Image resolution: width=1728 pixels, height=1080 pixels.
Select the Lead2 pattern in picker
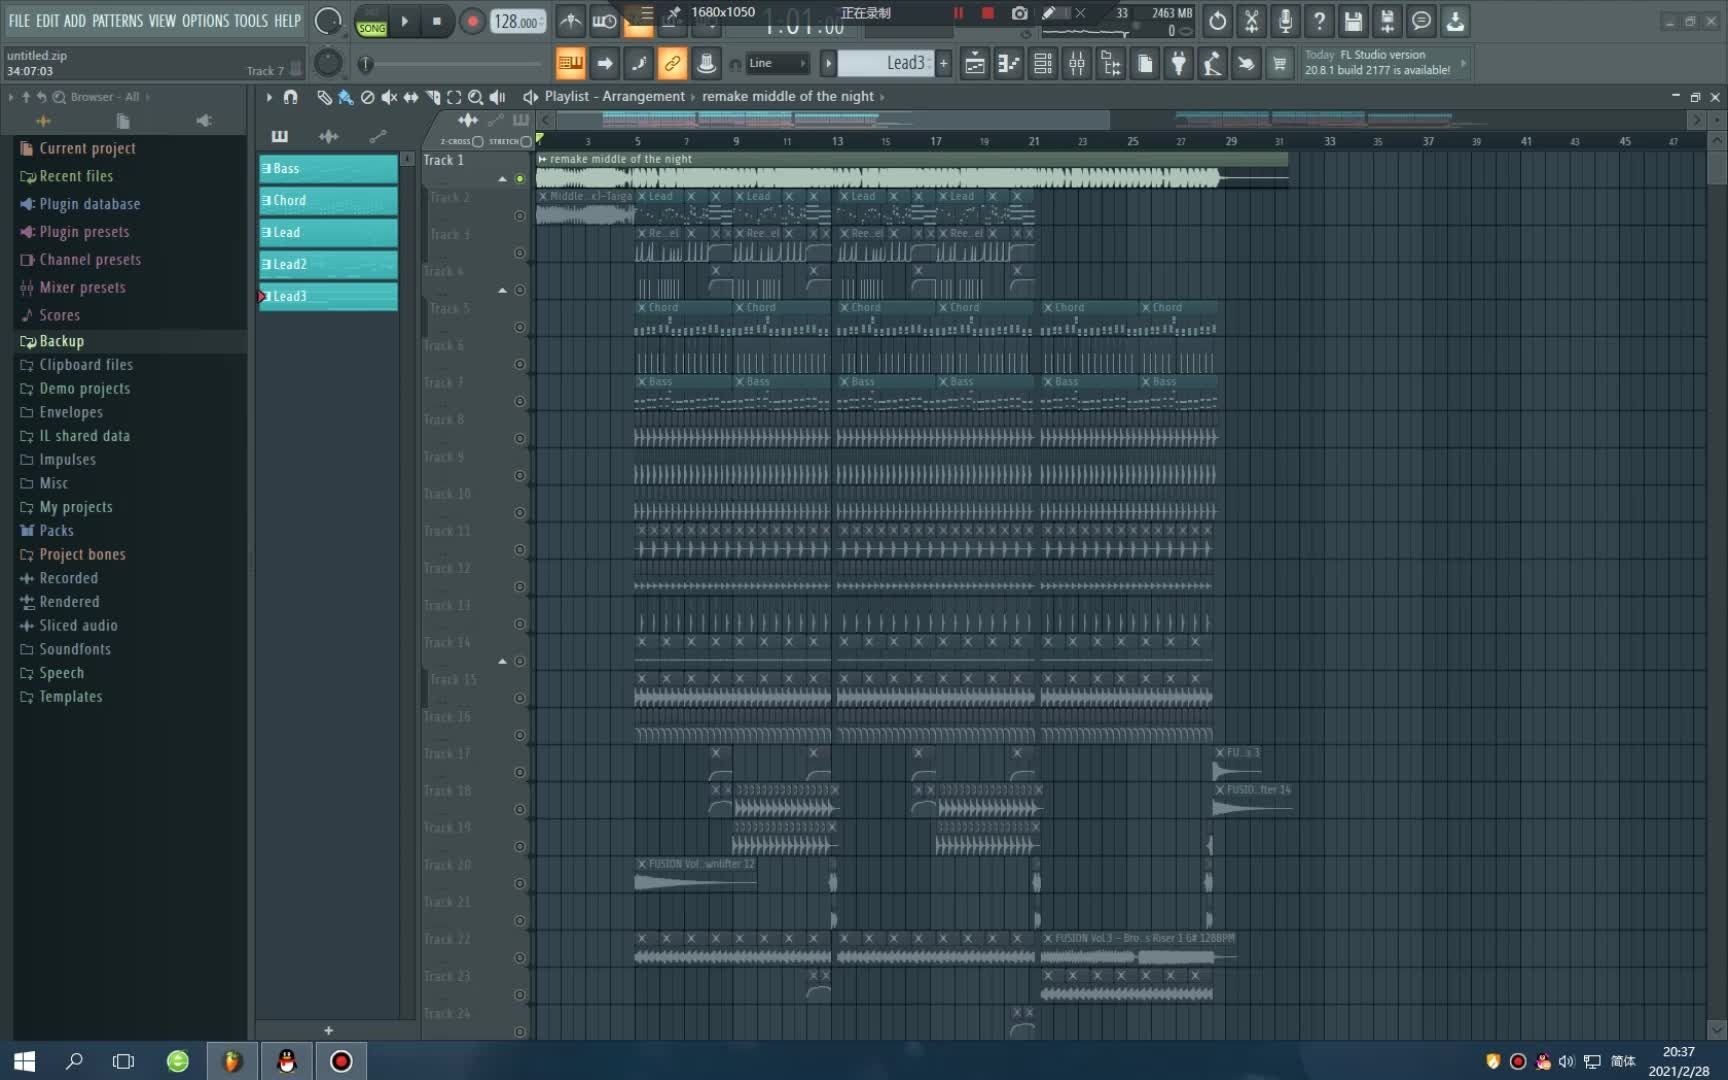(328, 264)
